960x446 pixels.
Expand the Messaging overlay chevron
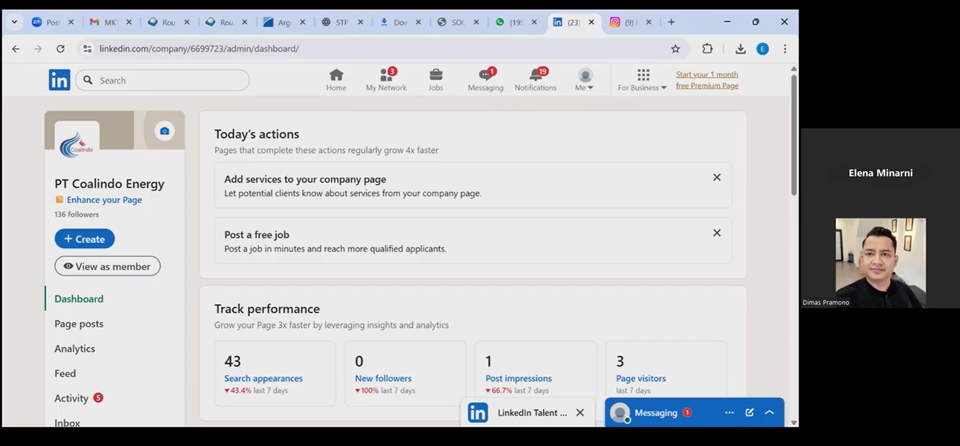pos(770,413)
